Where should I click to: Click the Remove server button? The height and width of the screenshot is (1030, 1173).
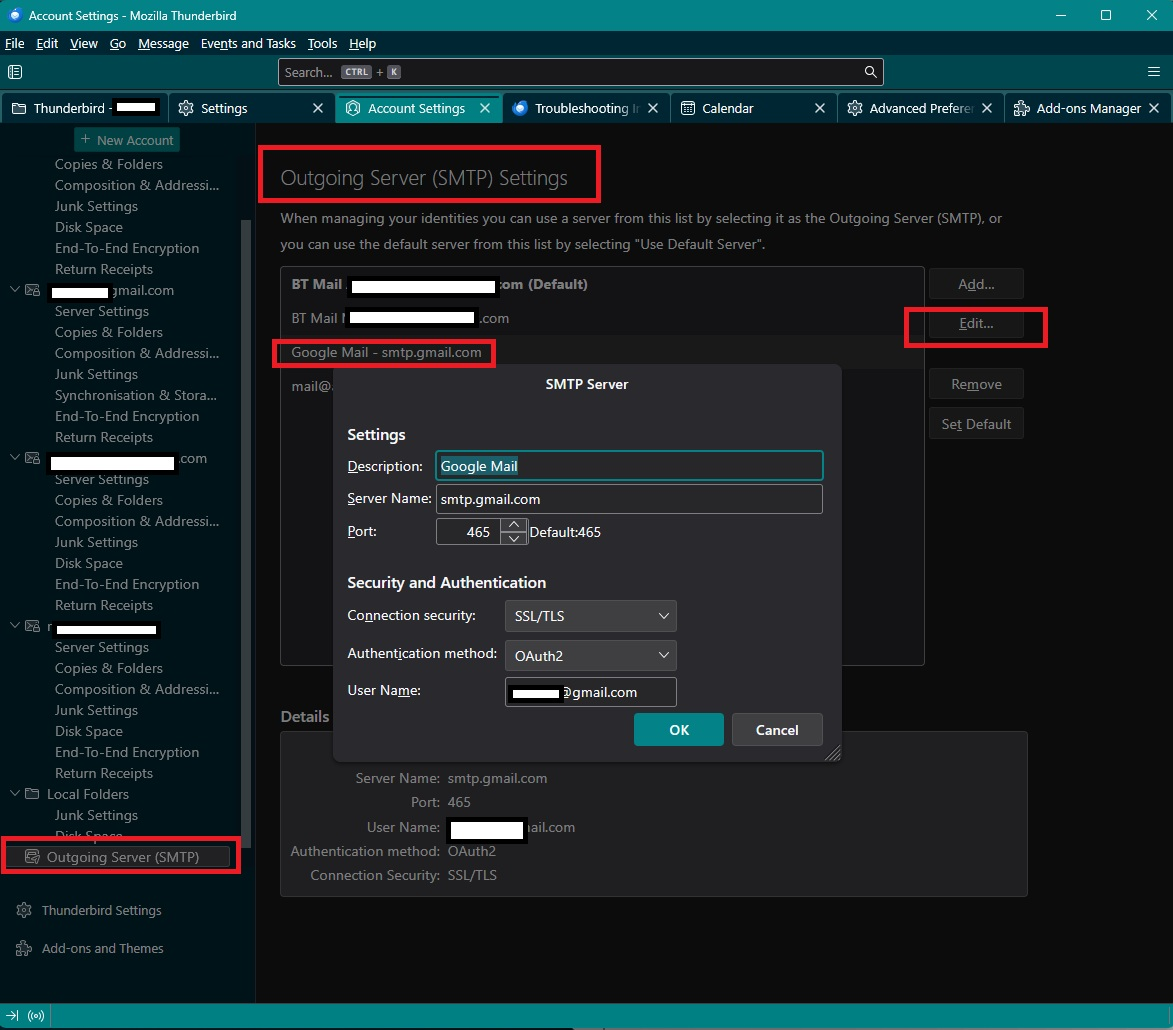[976, 384]
